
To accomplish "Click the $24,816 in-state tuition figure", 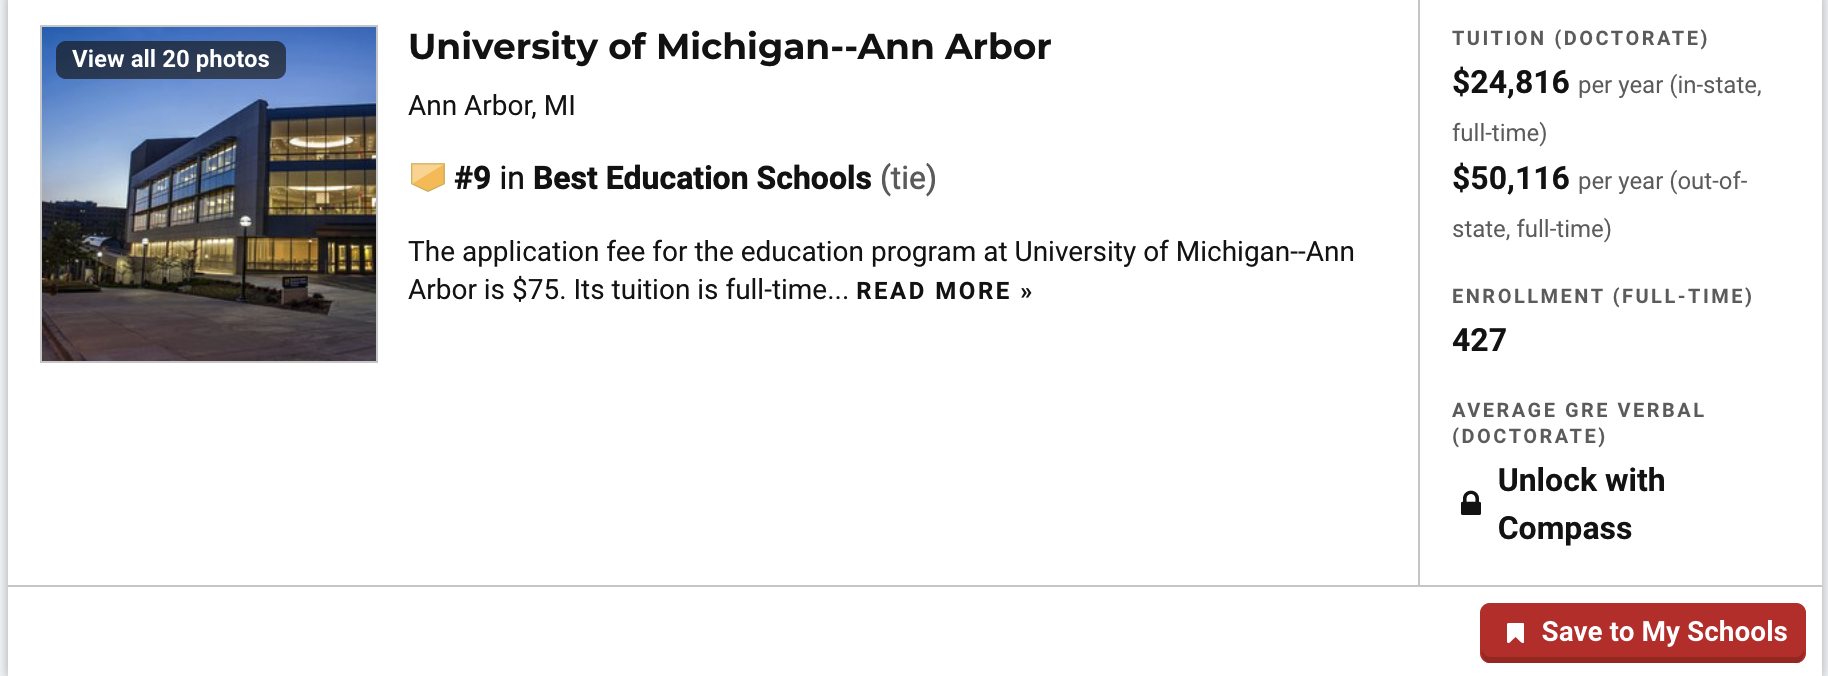I will pos(1511,82).
